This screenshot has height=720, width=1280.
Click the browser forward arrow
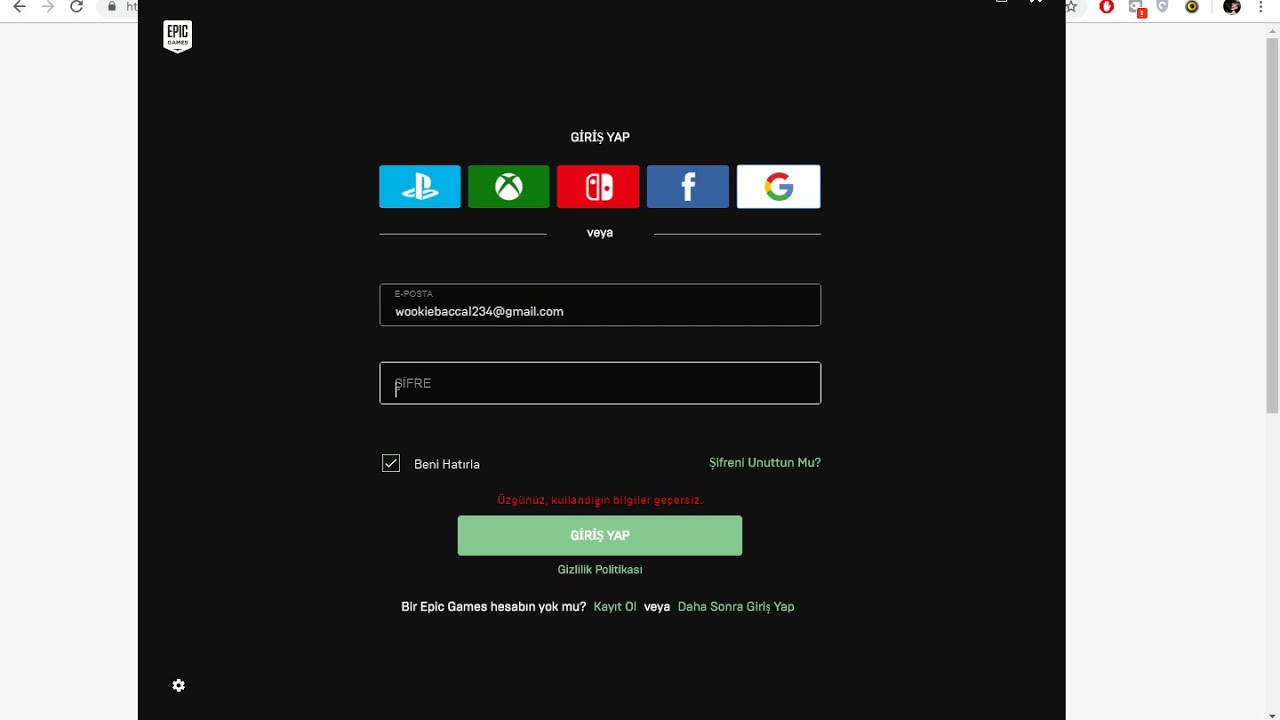coord(47,7)
